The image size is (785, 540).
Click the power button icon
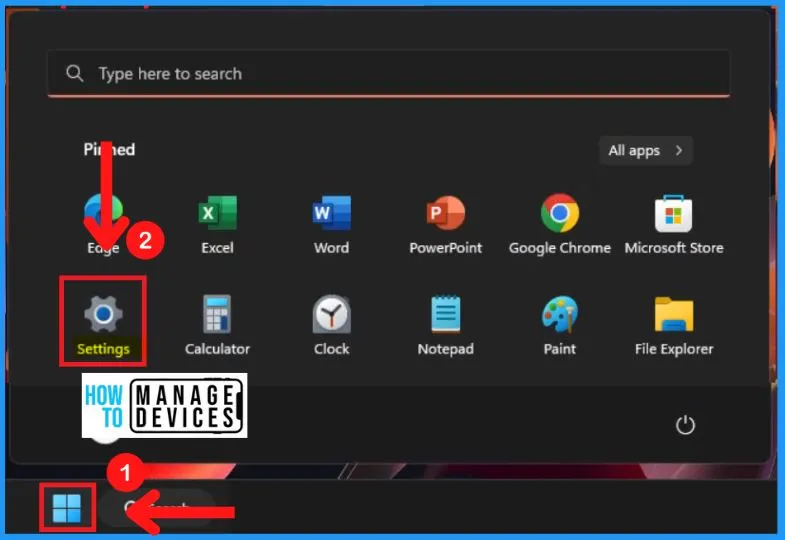[x=685, y=425]
